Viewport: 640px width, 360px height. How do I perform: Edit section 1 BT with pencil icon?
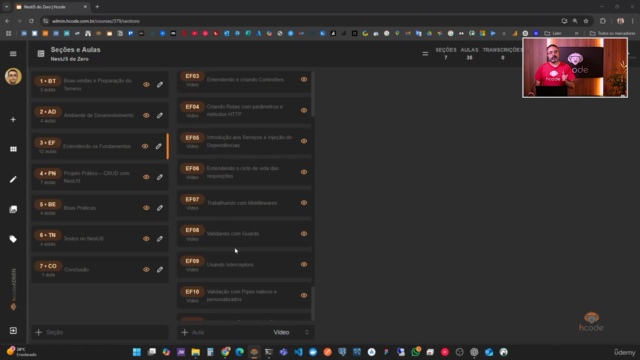click(160, 84)
